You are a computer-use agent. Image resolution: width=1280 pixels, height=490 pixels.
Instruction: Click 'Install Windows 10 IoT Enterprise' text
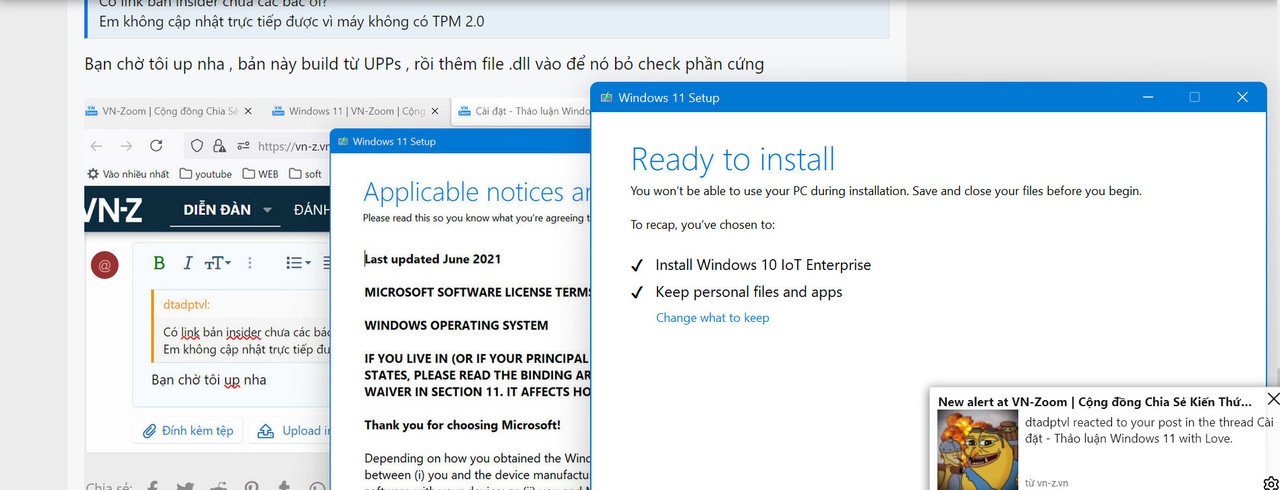coord(763,265)
